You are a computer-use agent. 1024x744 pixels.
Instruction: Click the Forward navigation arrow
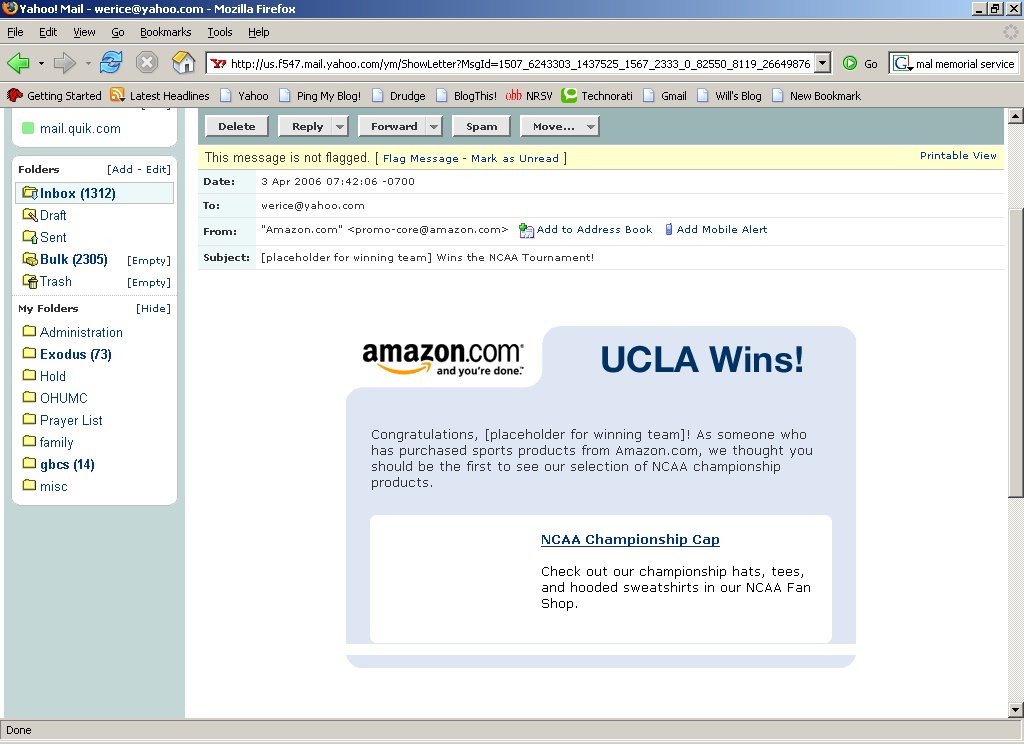64,63
